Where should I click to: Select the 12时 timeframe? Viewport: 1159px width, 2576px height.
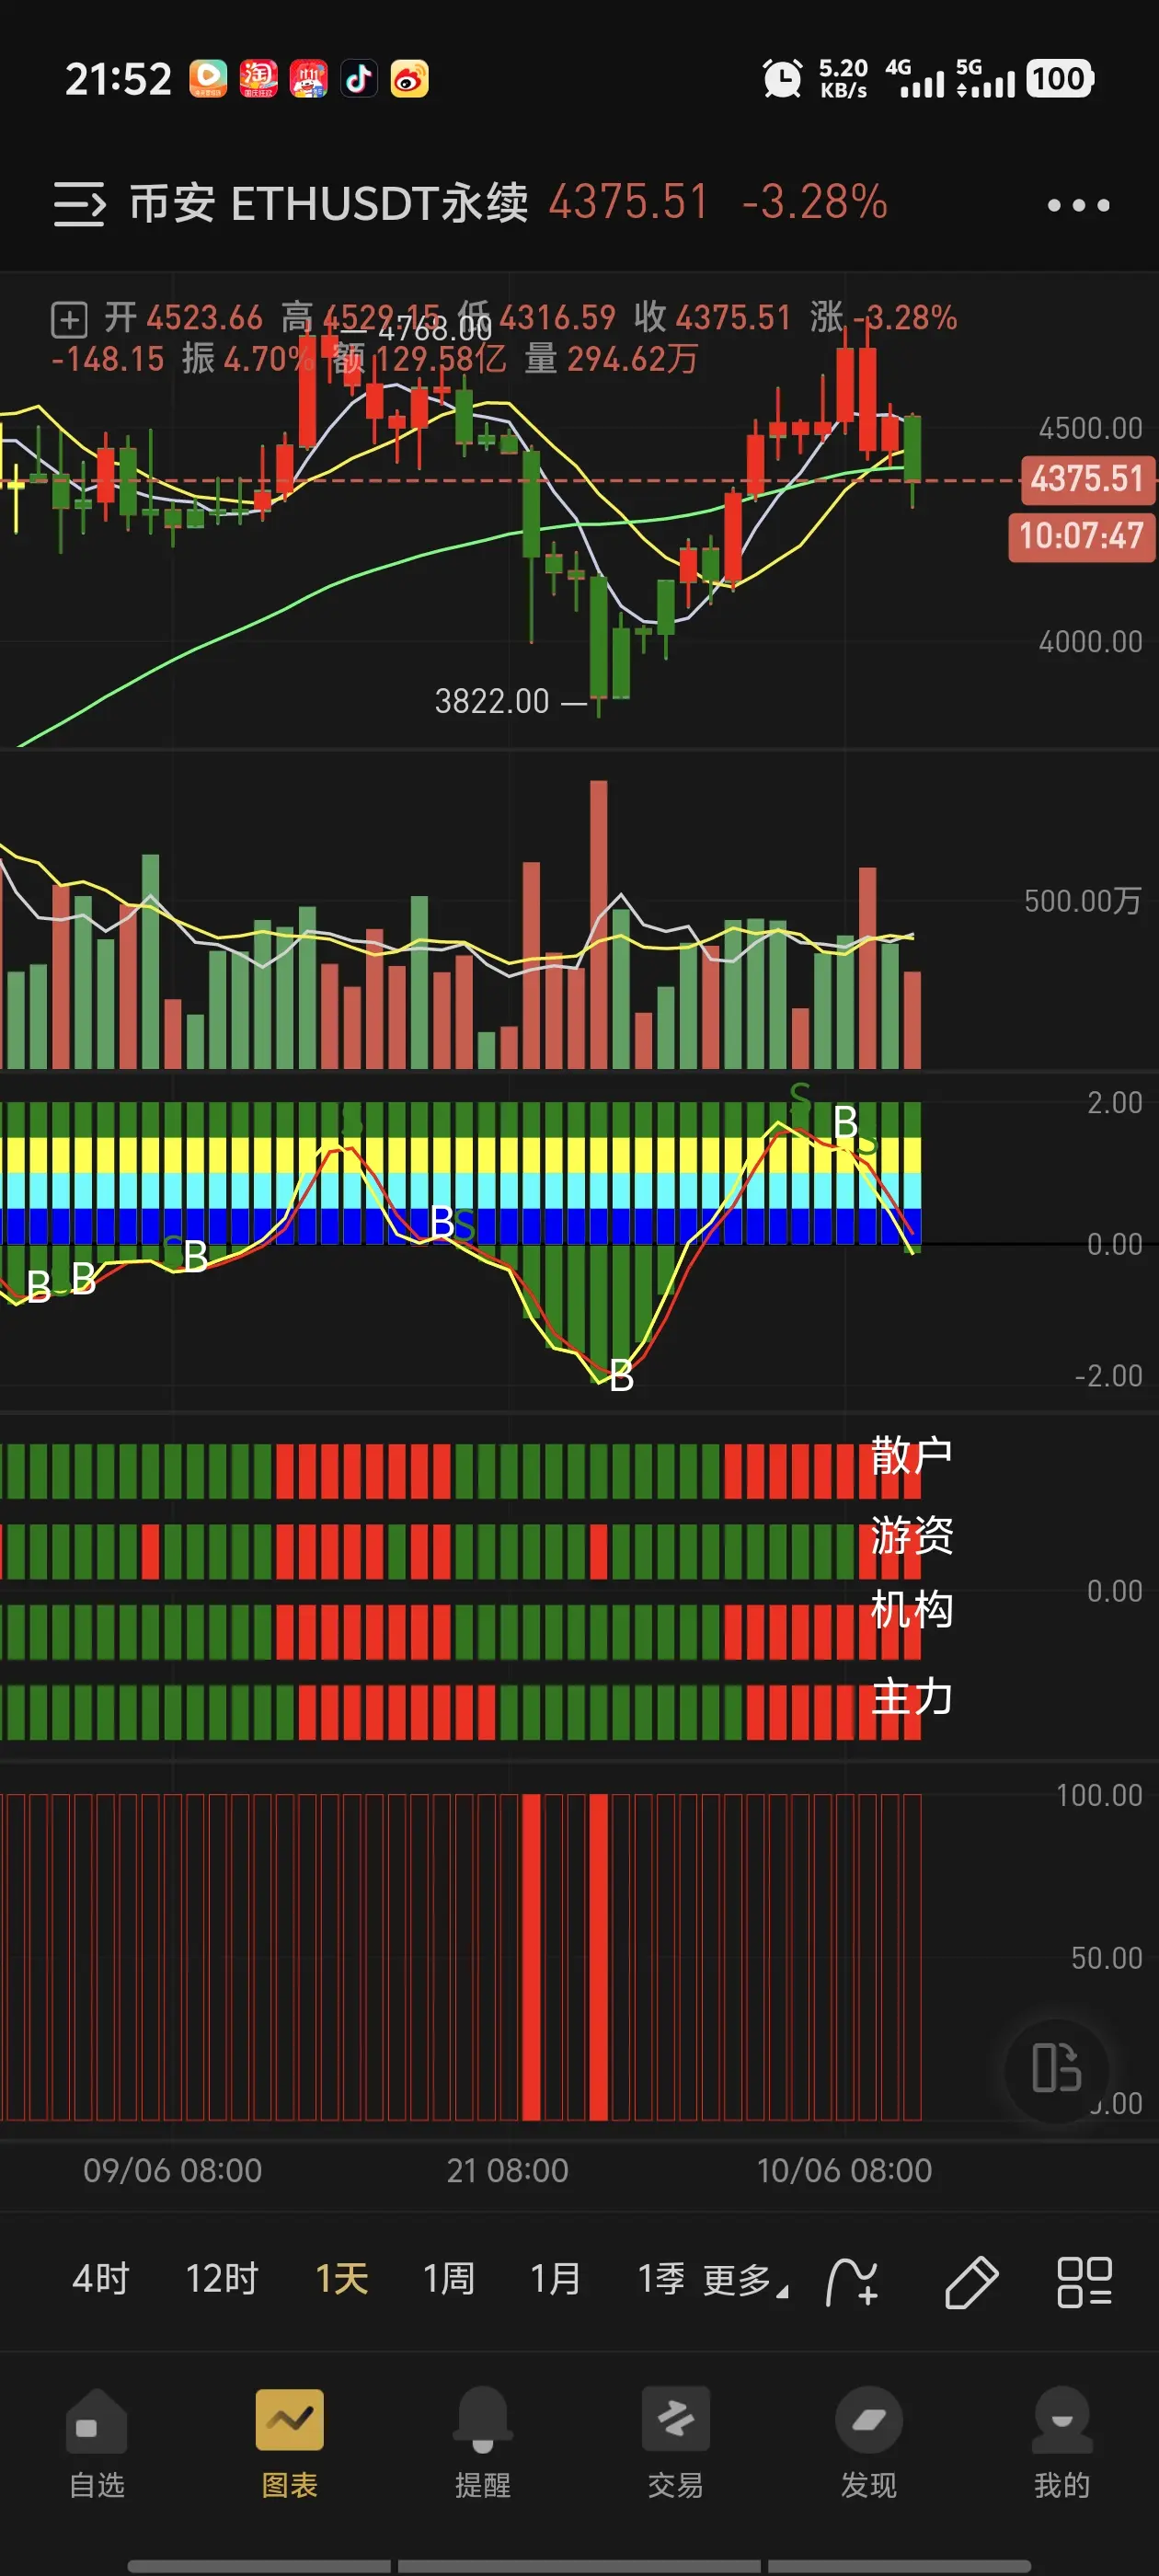pyautogui.click(x=222, y=2279)
